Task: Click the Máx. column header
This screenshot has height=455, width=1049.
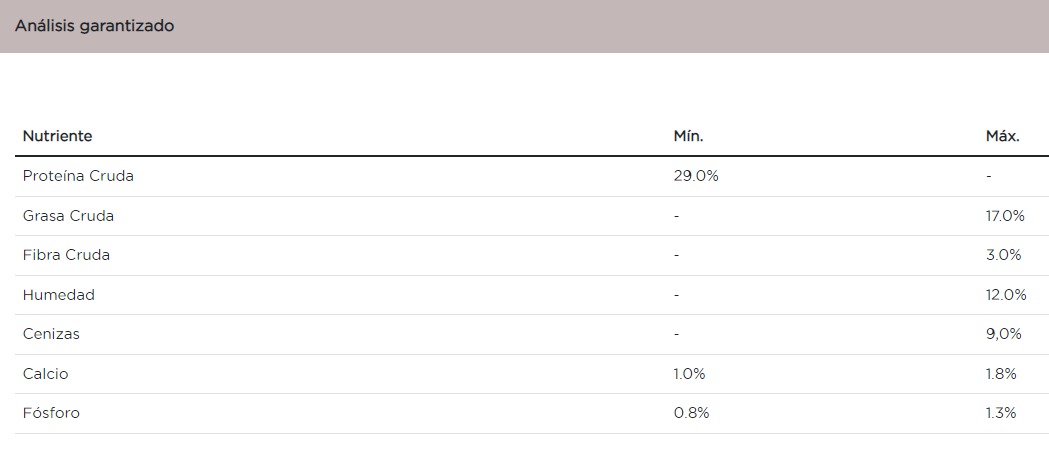Action: (x=1003, y=136)
